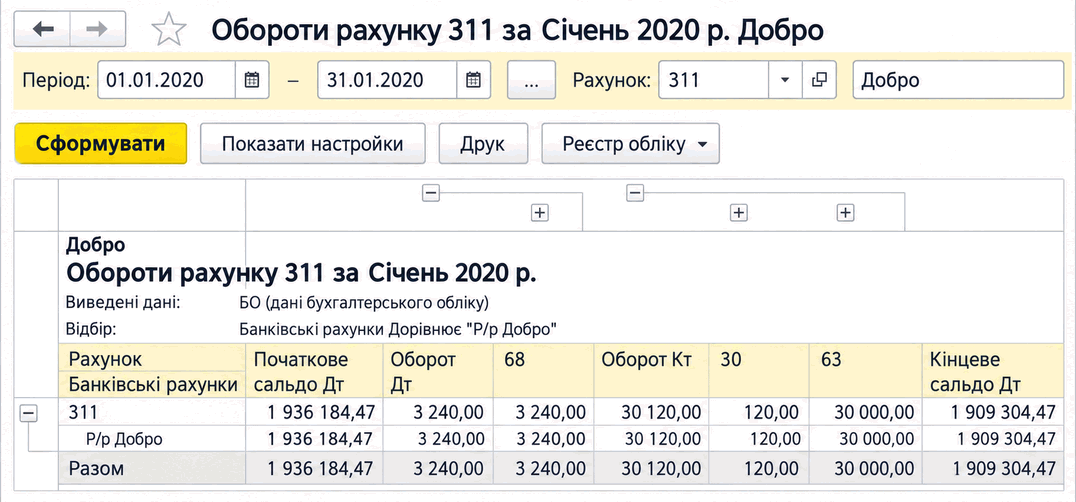Collapse the Оборот Дт column group
This screenshot has height=502, width=1076.
[x=431, y=193]
